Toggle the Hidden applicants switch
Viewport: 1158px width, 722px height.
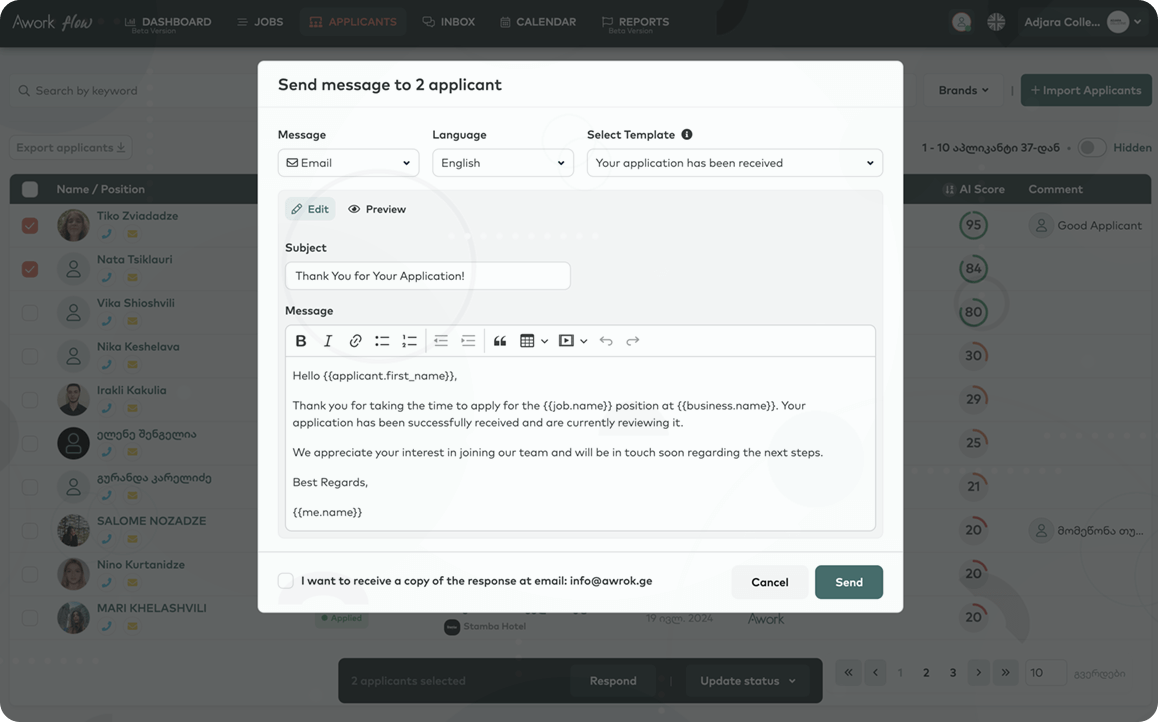pos(1091,148)
